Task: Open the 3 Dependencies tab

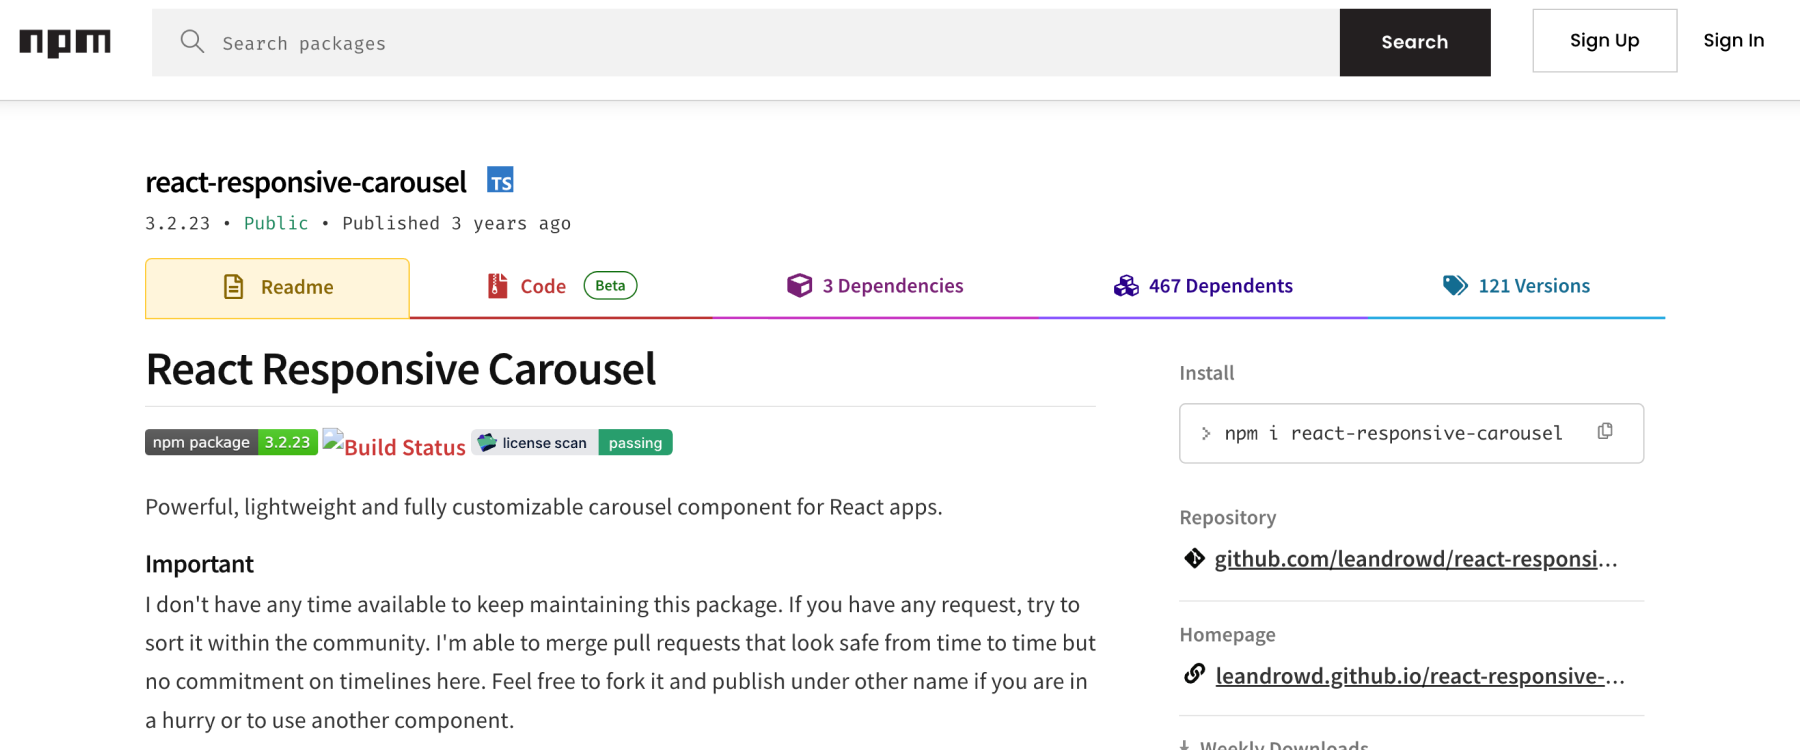Action: coord(875,286)
